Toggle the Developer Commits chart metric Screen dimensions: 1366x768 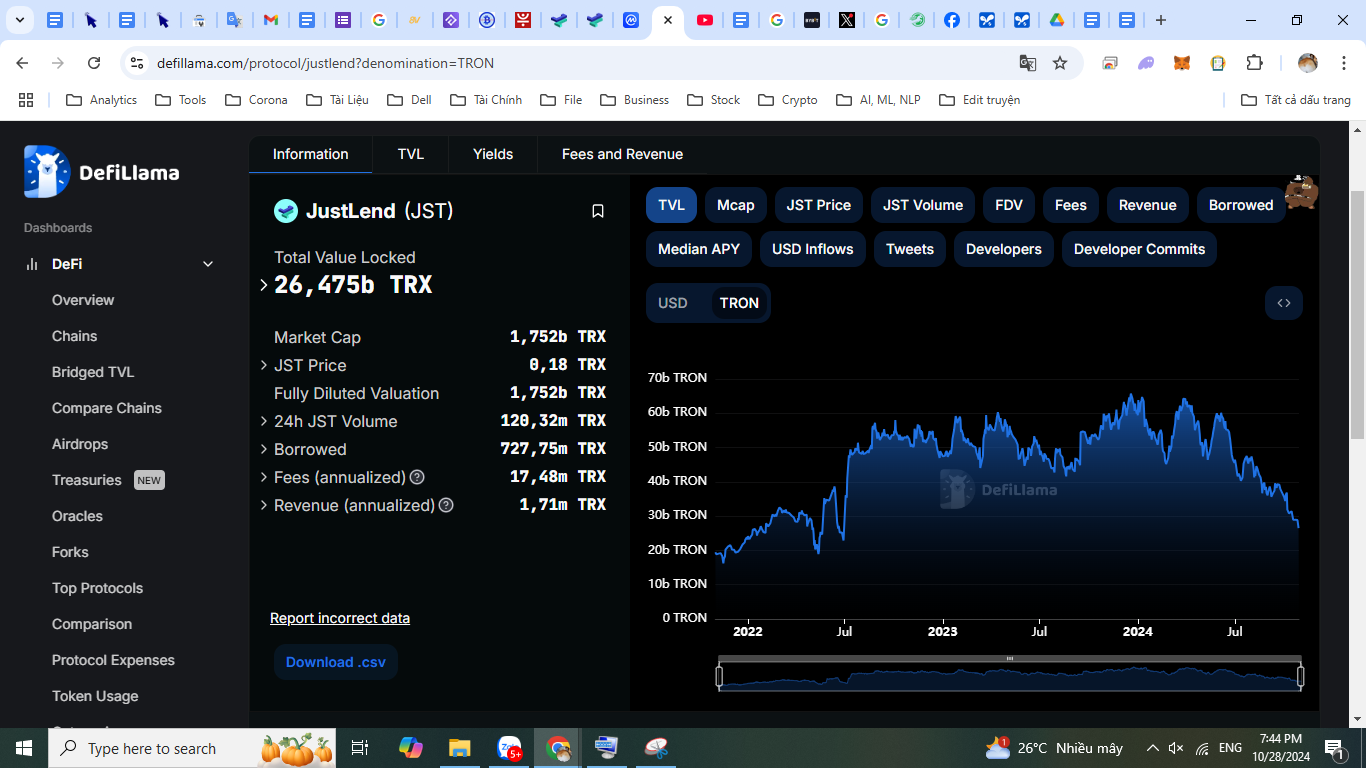1139,249
